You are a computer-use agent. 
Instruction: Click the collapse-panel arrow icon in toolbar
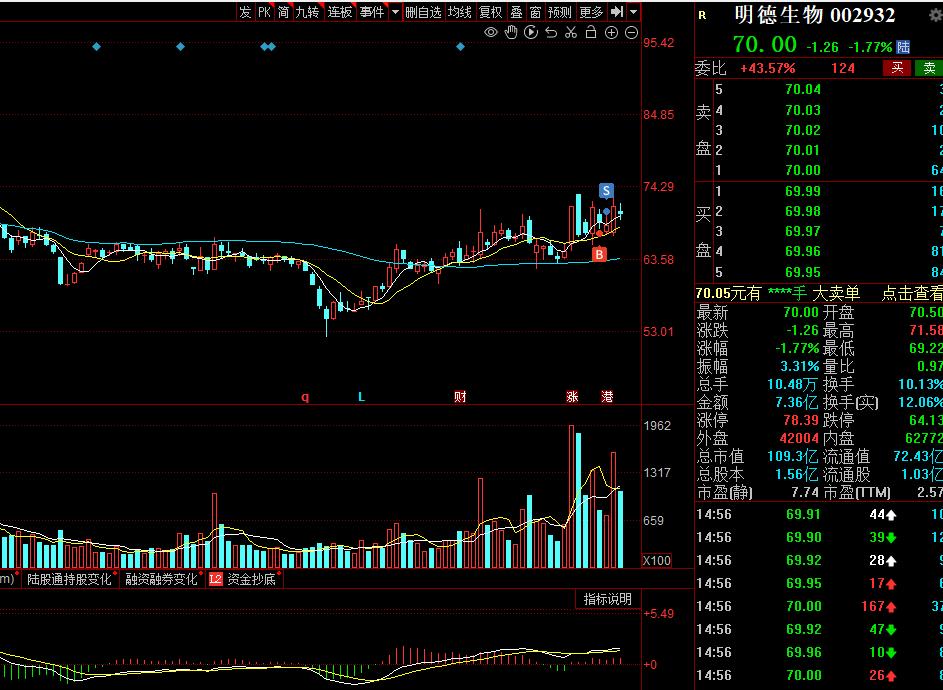616,12
